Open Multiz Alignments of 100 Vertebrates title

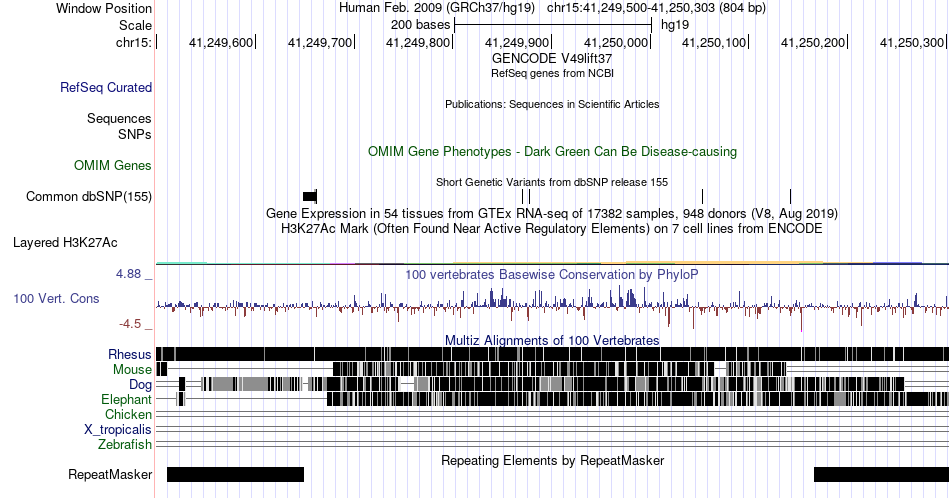pos(552,340)
